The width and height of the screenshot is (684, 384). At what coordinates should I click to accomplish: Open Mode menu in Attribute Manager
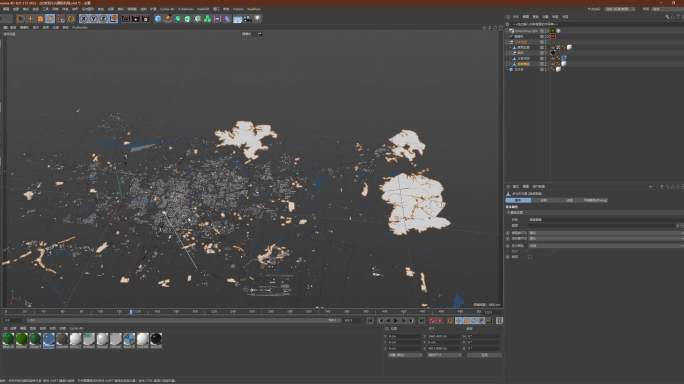point(516,186)
